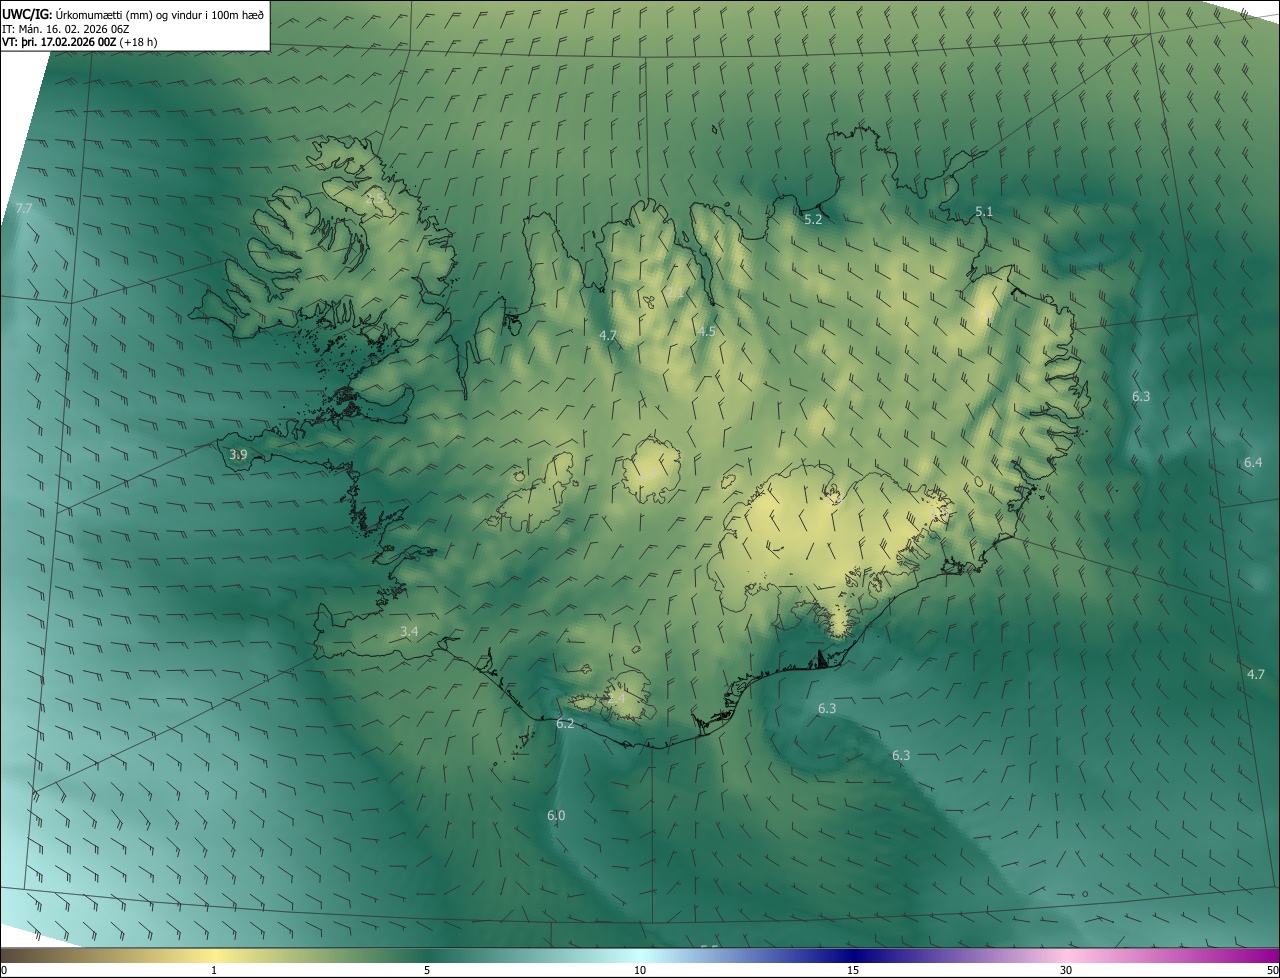This screenshot has width=1280, height=978.
Task: Click the 50 tick on color scale
Action: point(1272,970)
